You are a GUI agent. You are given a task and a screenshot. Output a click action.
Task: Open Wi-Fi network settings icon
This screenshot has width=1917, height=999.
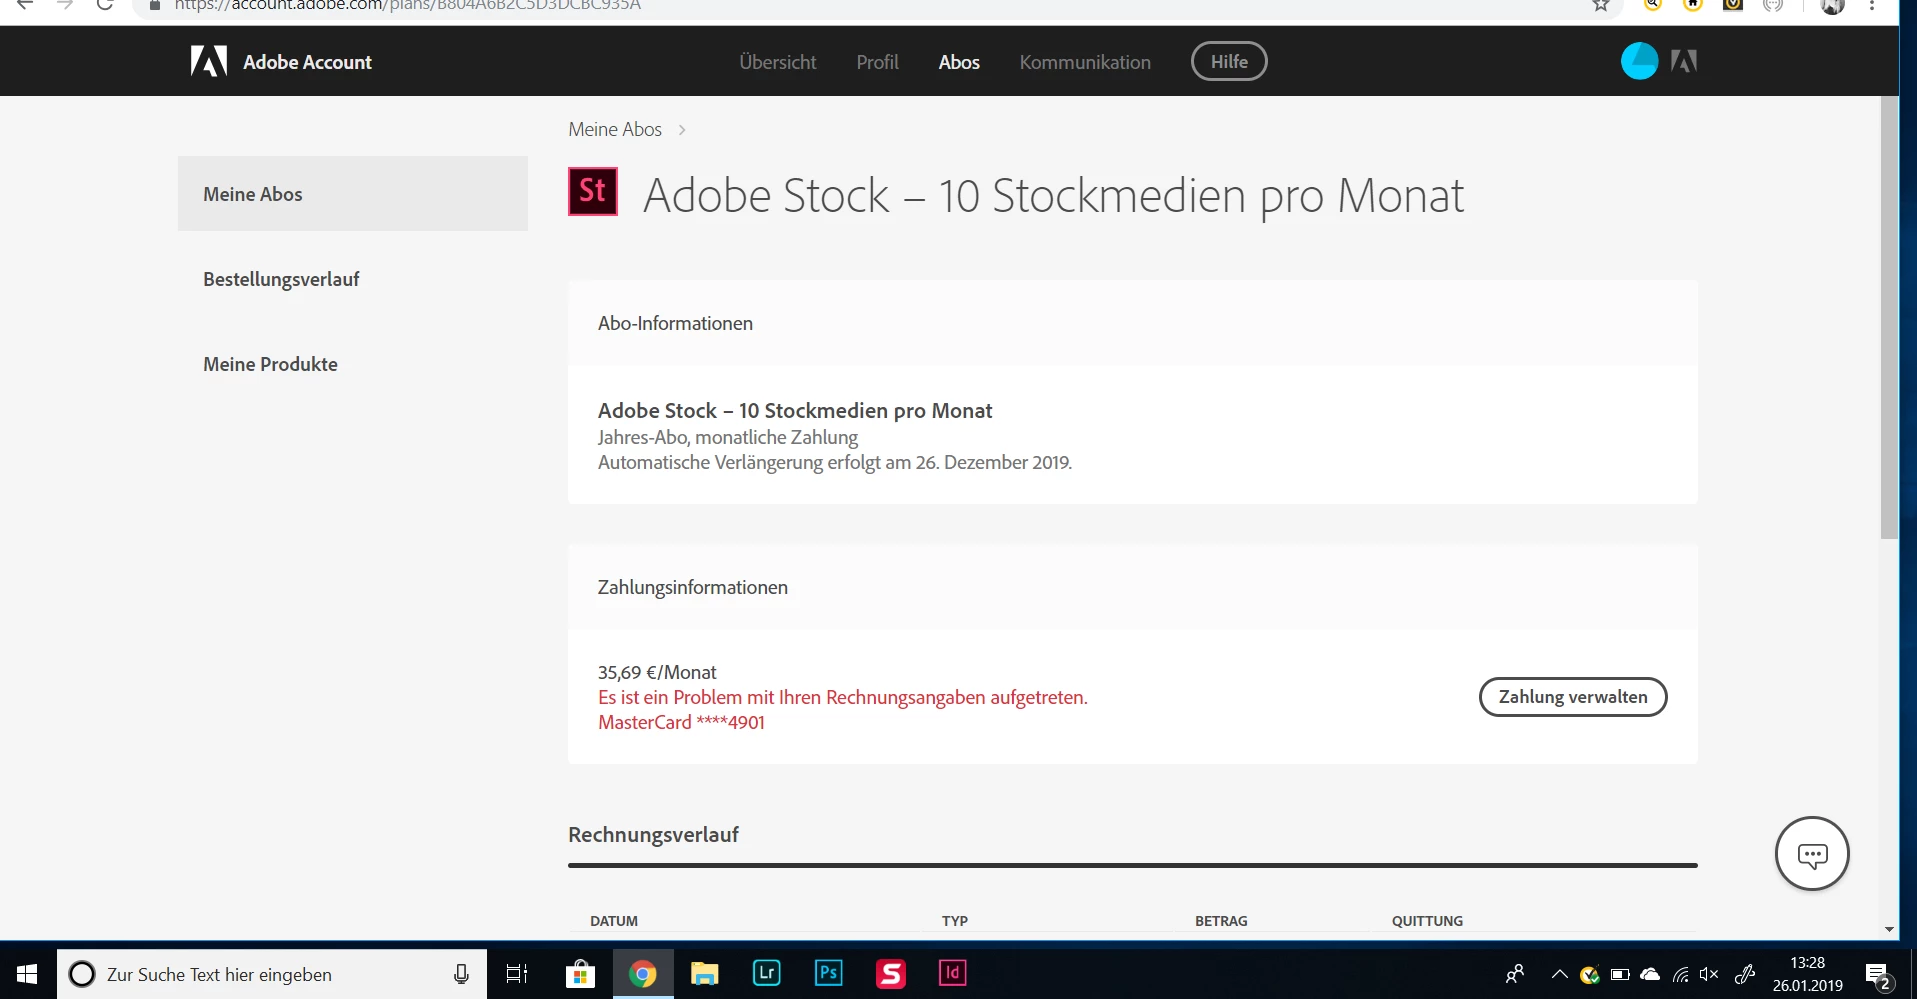[x=1681, y=974]
